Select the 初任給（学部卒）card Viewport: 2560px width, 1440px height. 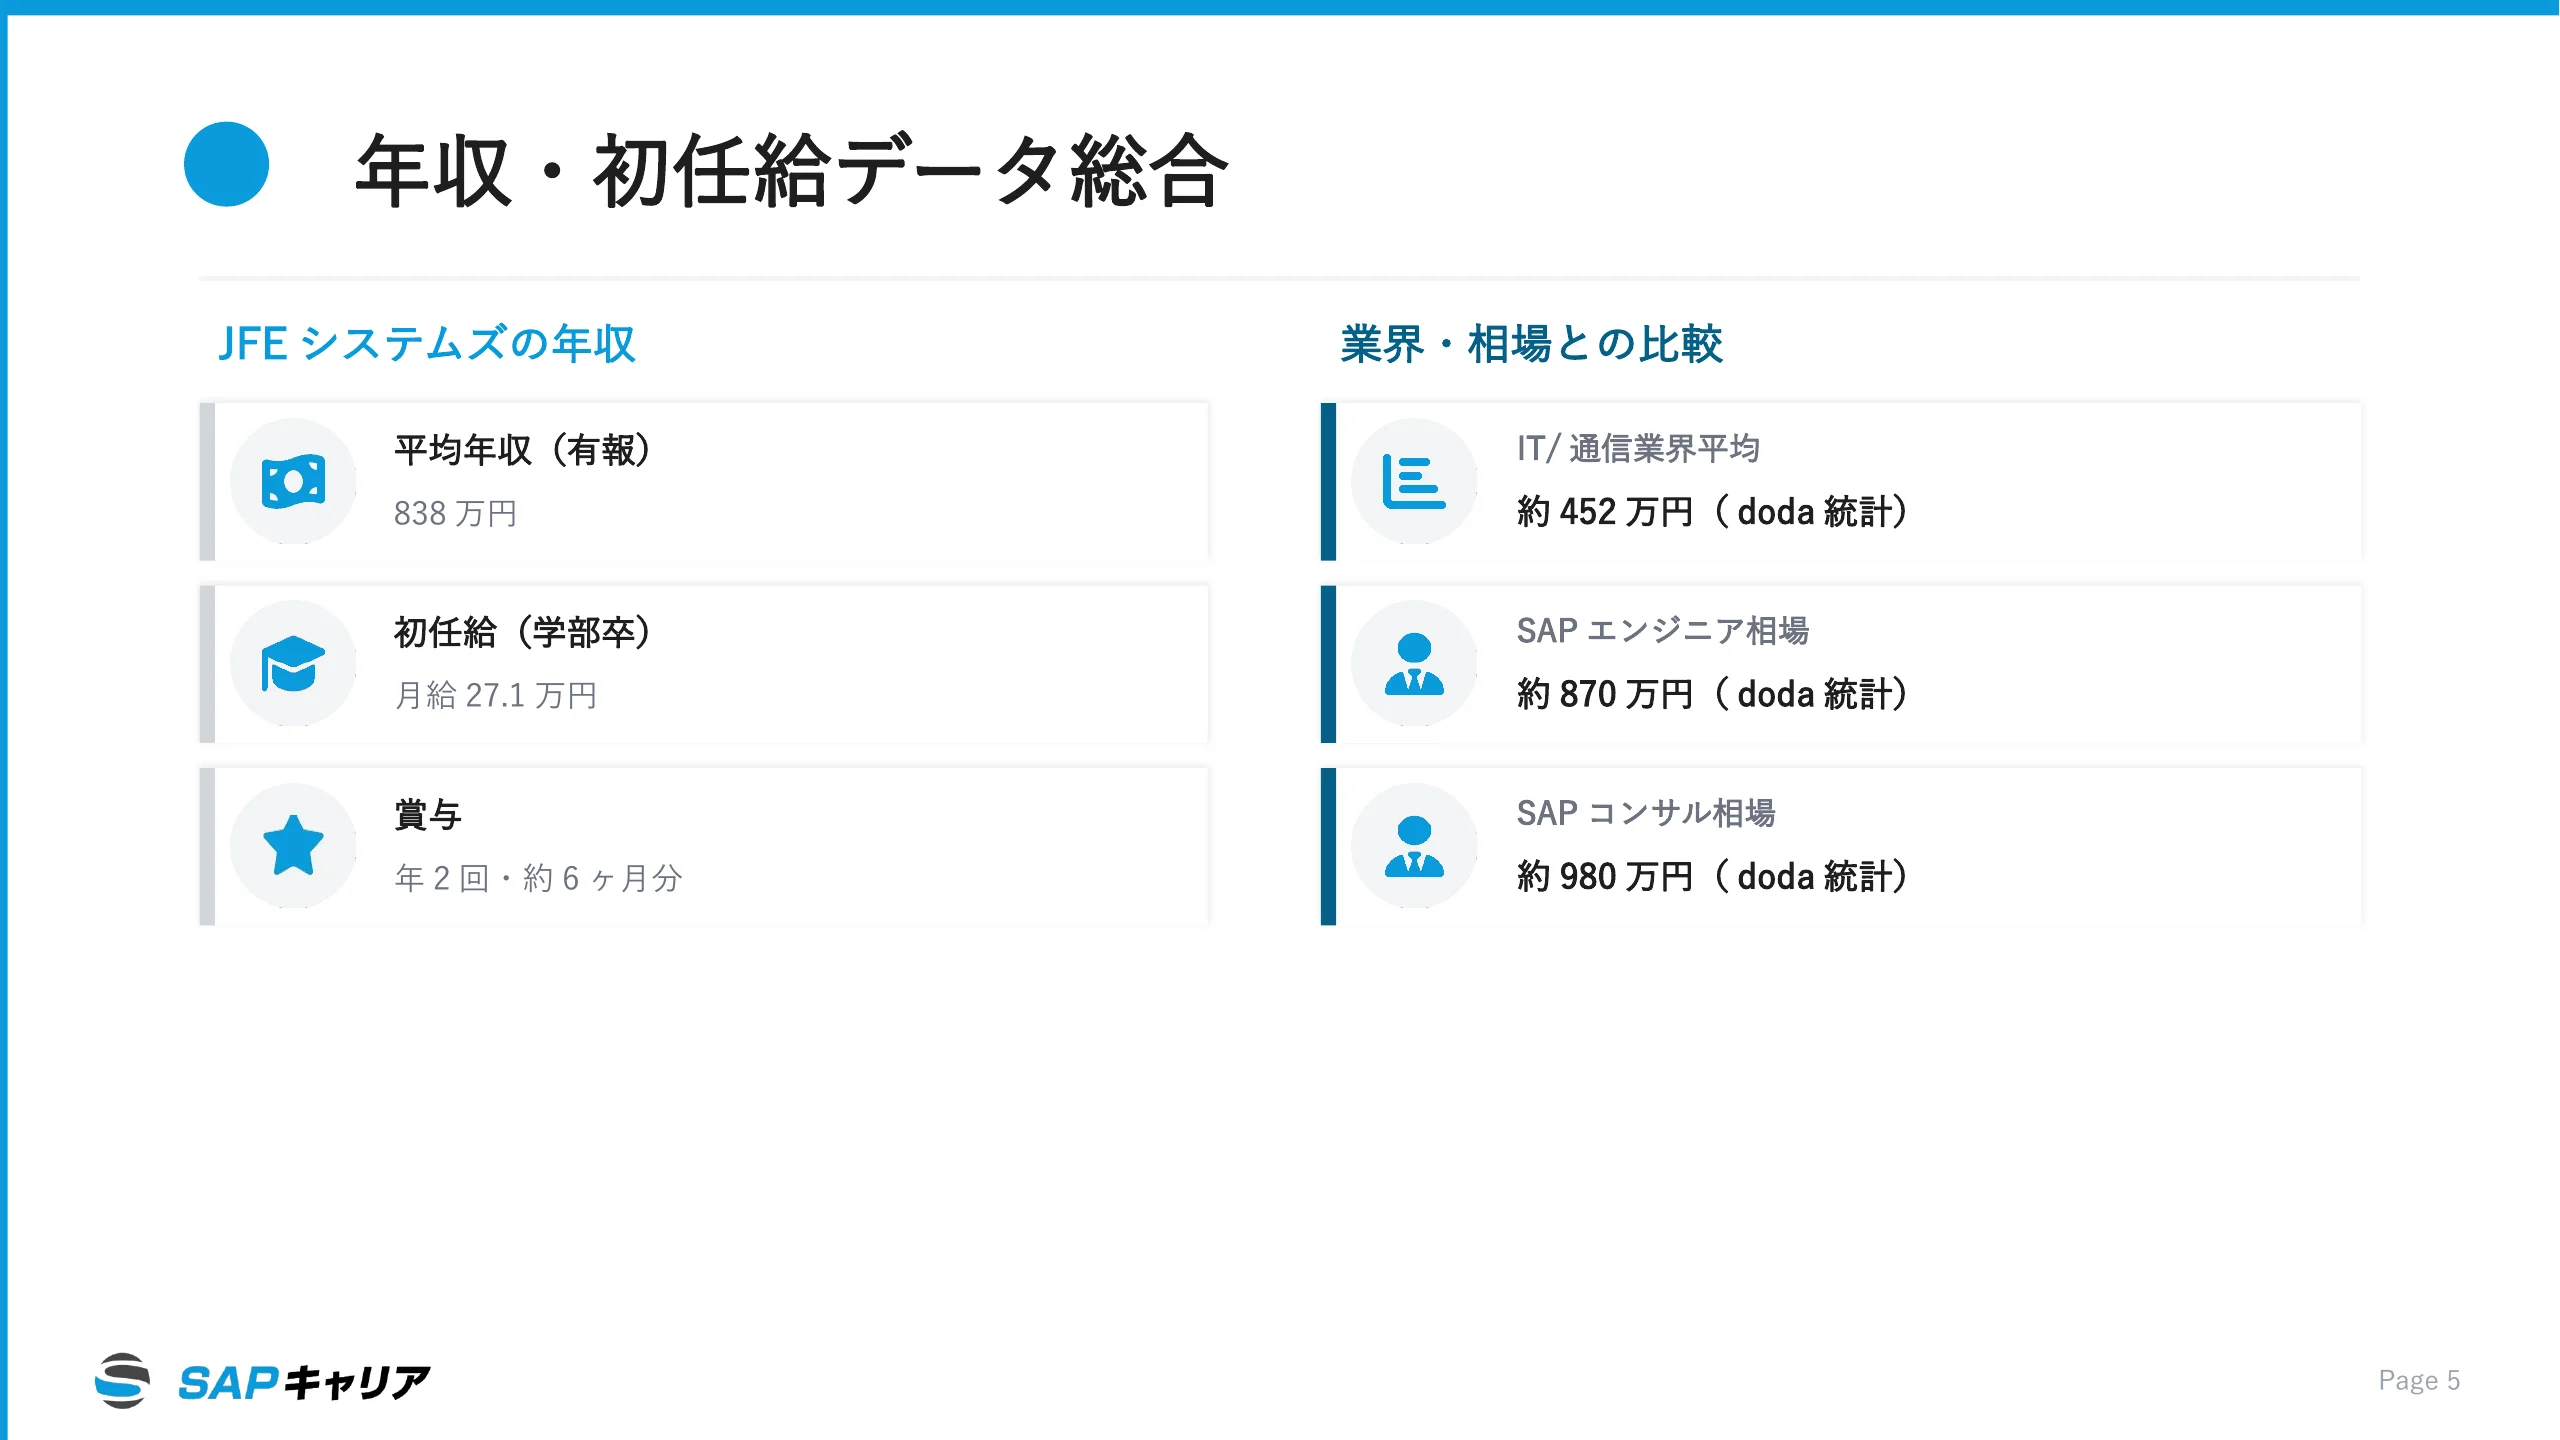point(705,664)
